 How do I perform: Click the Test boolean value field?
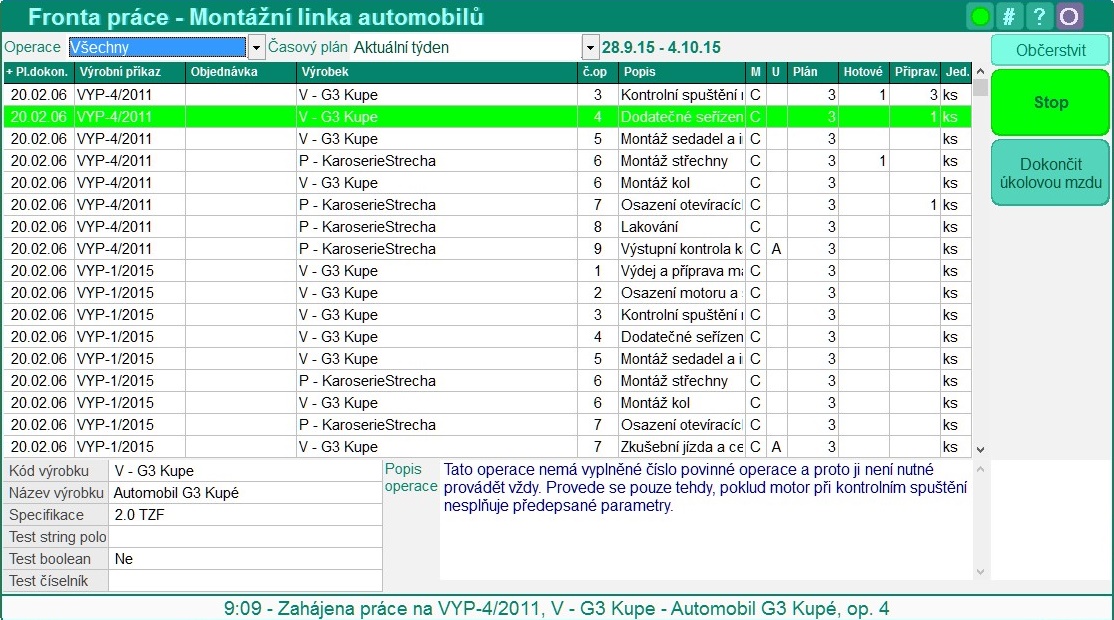pyautogui.click(x=245, y=559)
